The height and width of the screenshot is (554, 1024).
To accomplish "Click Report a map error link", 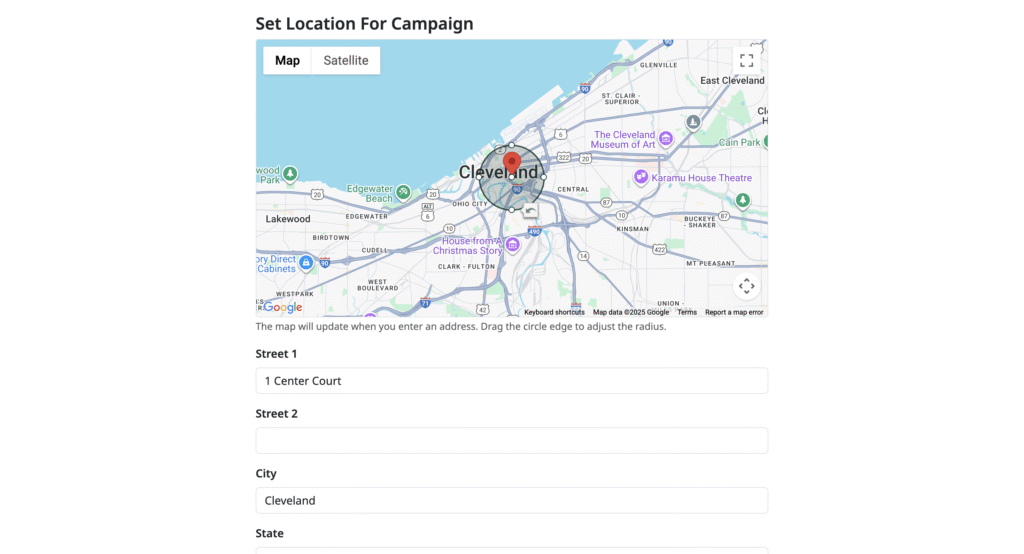I will [x=734, y=312].
